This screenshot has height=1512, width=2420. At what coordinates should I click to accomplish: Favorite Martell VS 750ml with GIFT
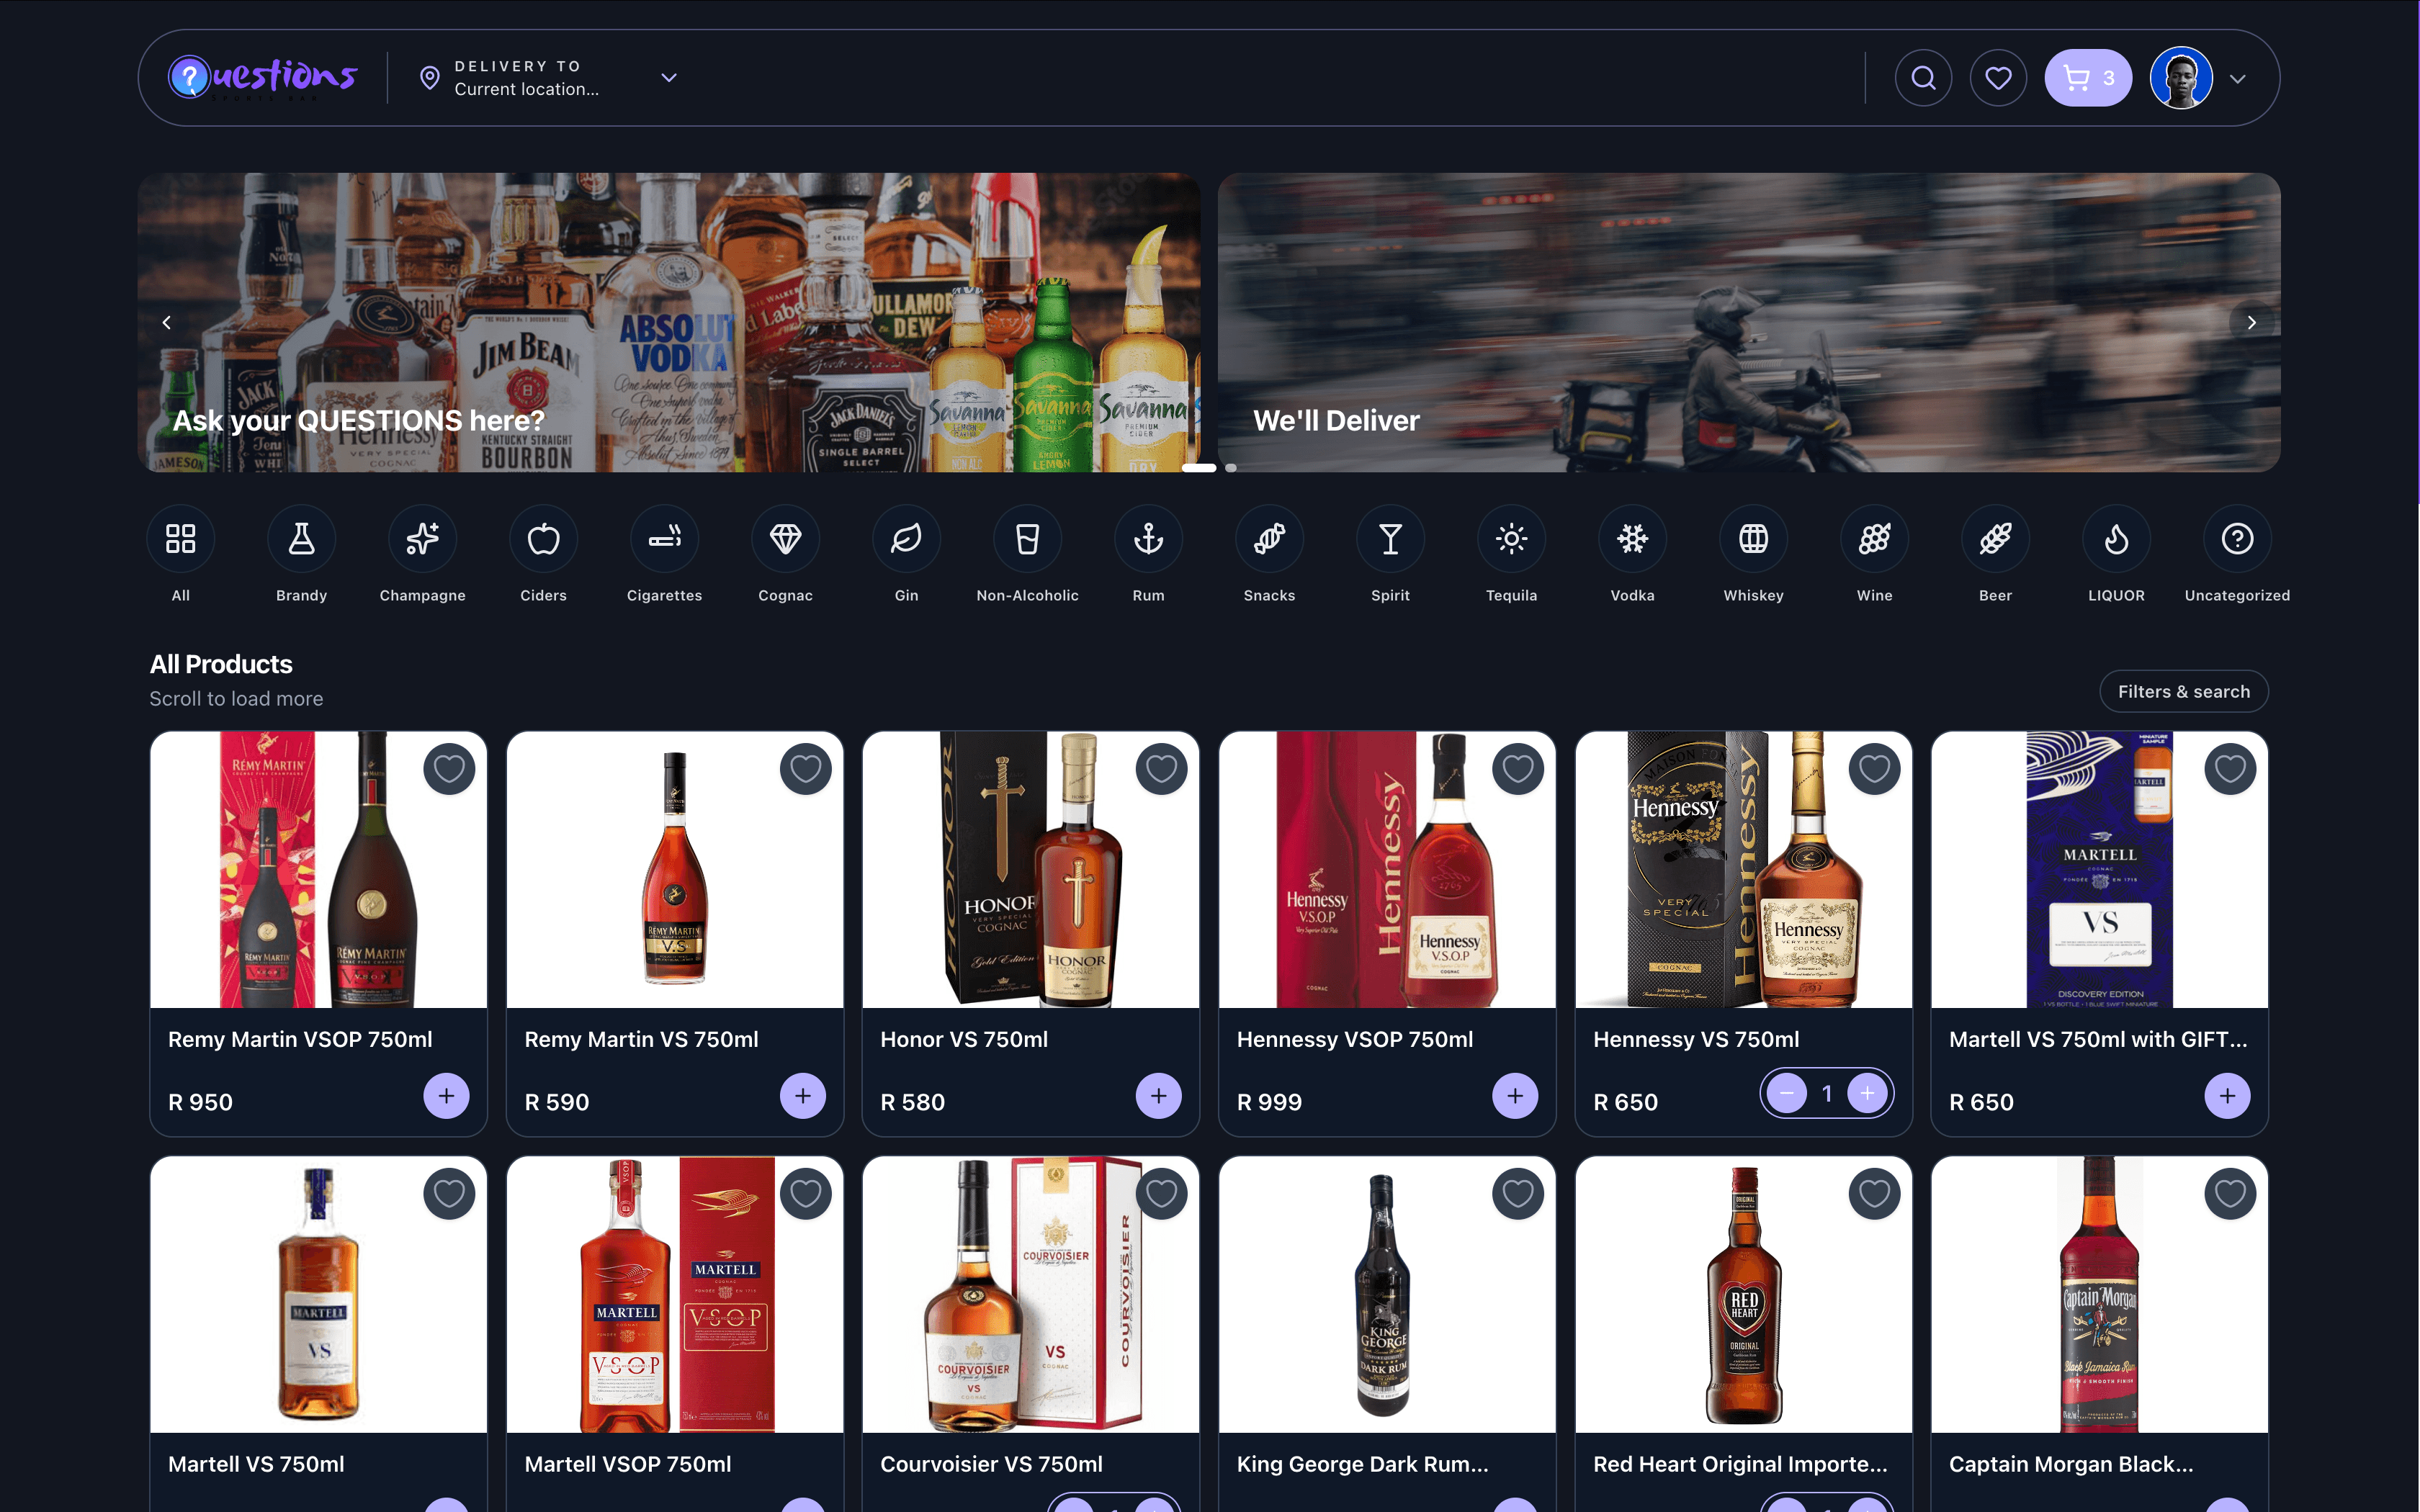pyautogui.click(x=2230, y=769)
